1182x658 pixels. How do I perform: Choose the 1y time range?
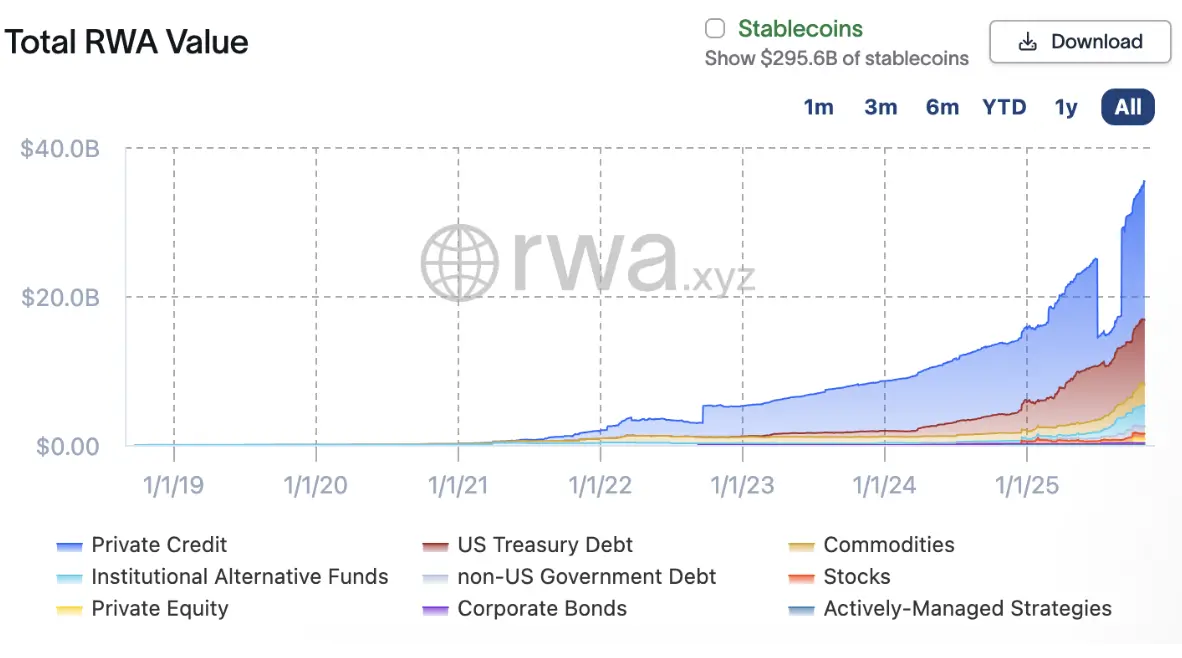click(x=1066, y=107)
